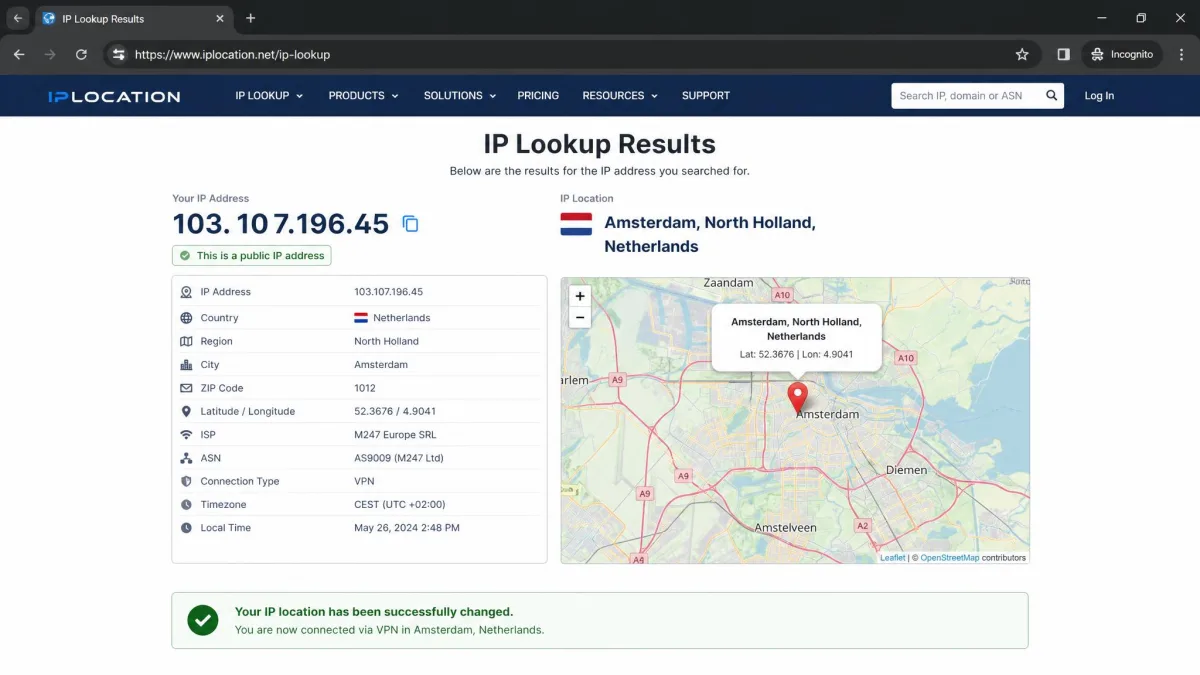The image size is (1200, 675).
Task: Click the globe icon beside Country
Action: pos(186,318)
